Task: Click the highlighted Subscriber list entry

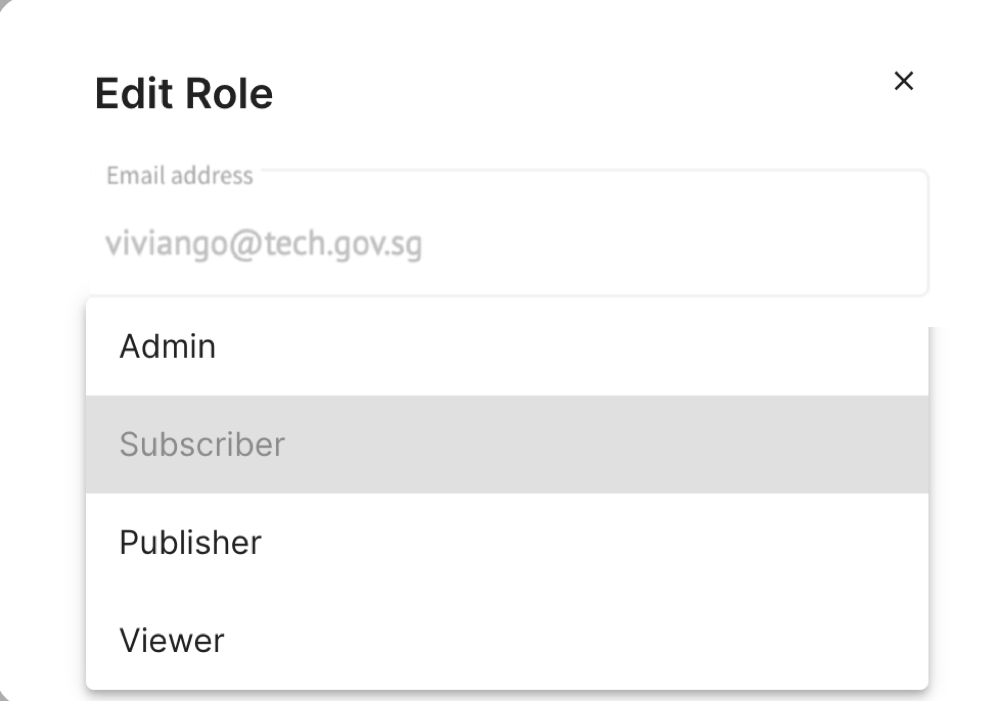Action: click(506, 444)
